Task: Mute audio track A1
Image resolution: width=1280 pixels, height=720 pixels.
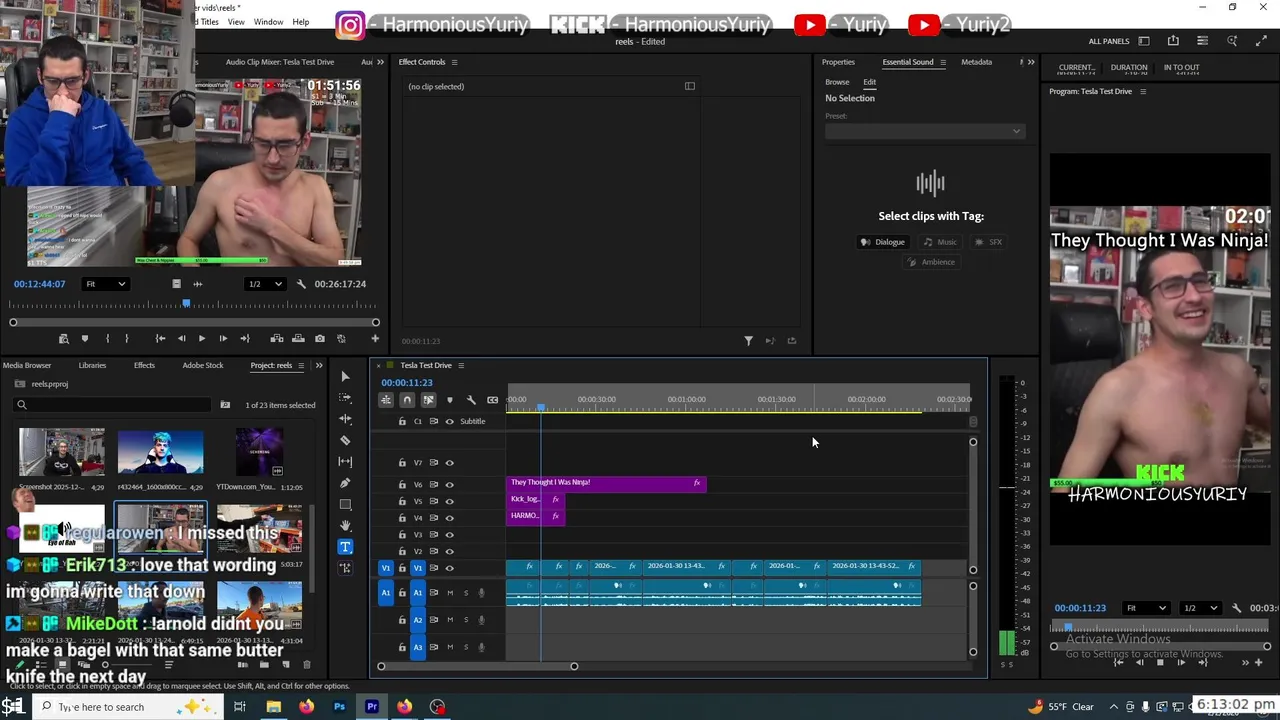Action: [x=450, y=593]
